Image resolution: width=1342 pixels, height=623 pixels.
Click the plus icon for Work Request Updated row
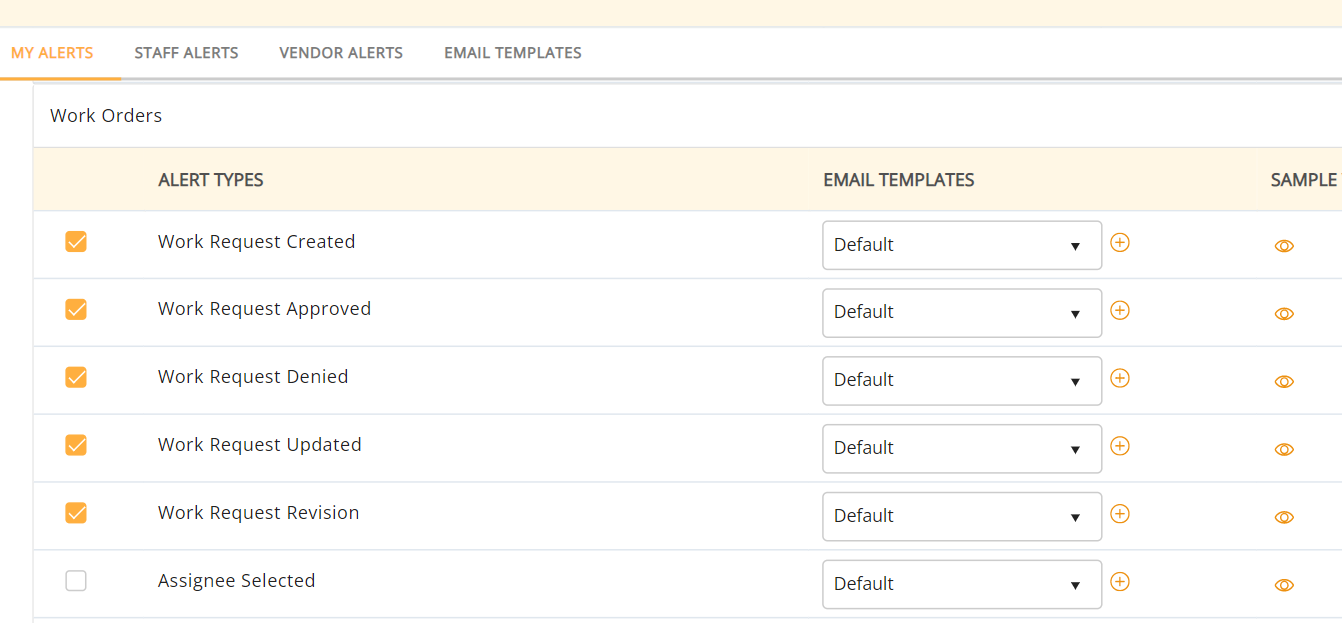tap(1120, 446)
